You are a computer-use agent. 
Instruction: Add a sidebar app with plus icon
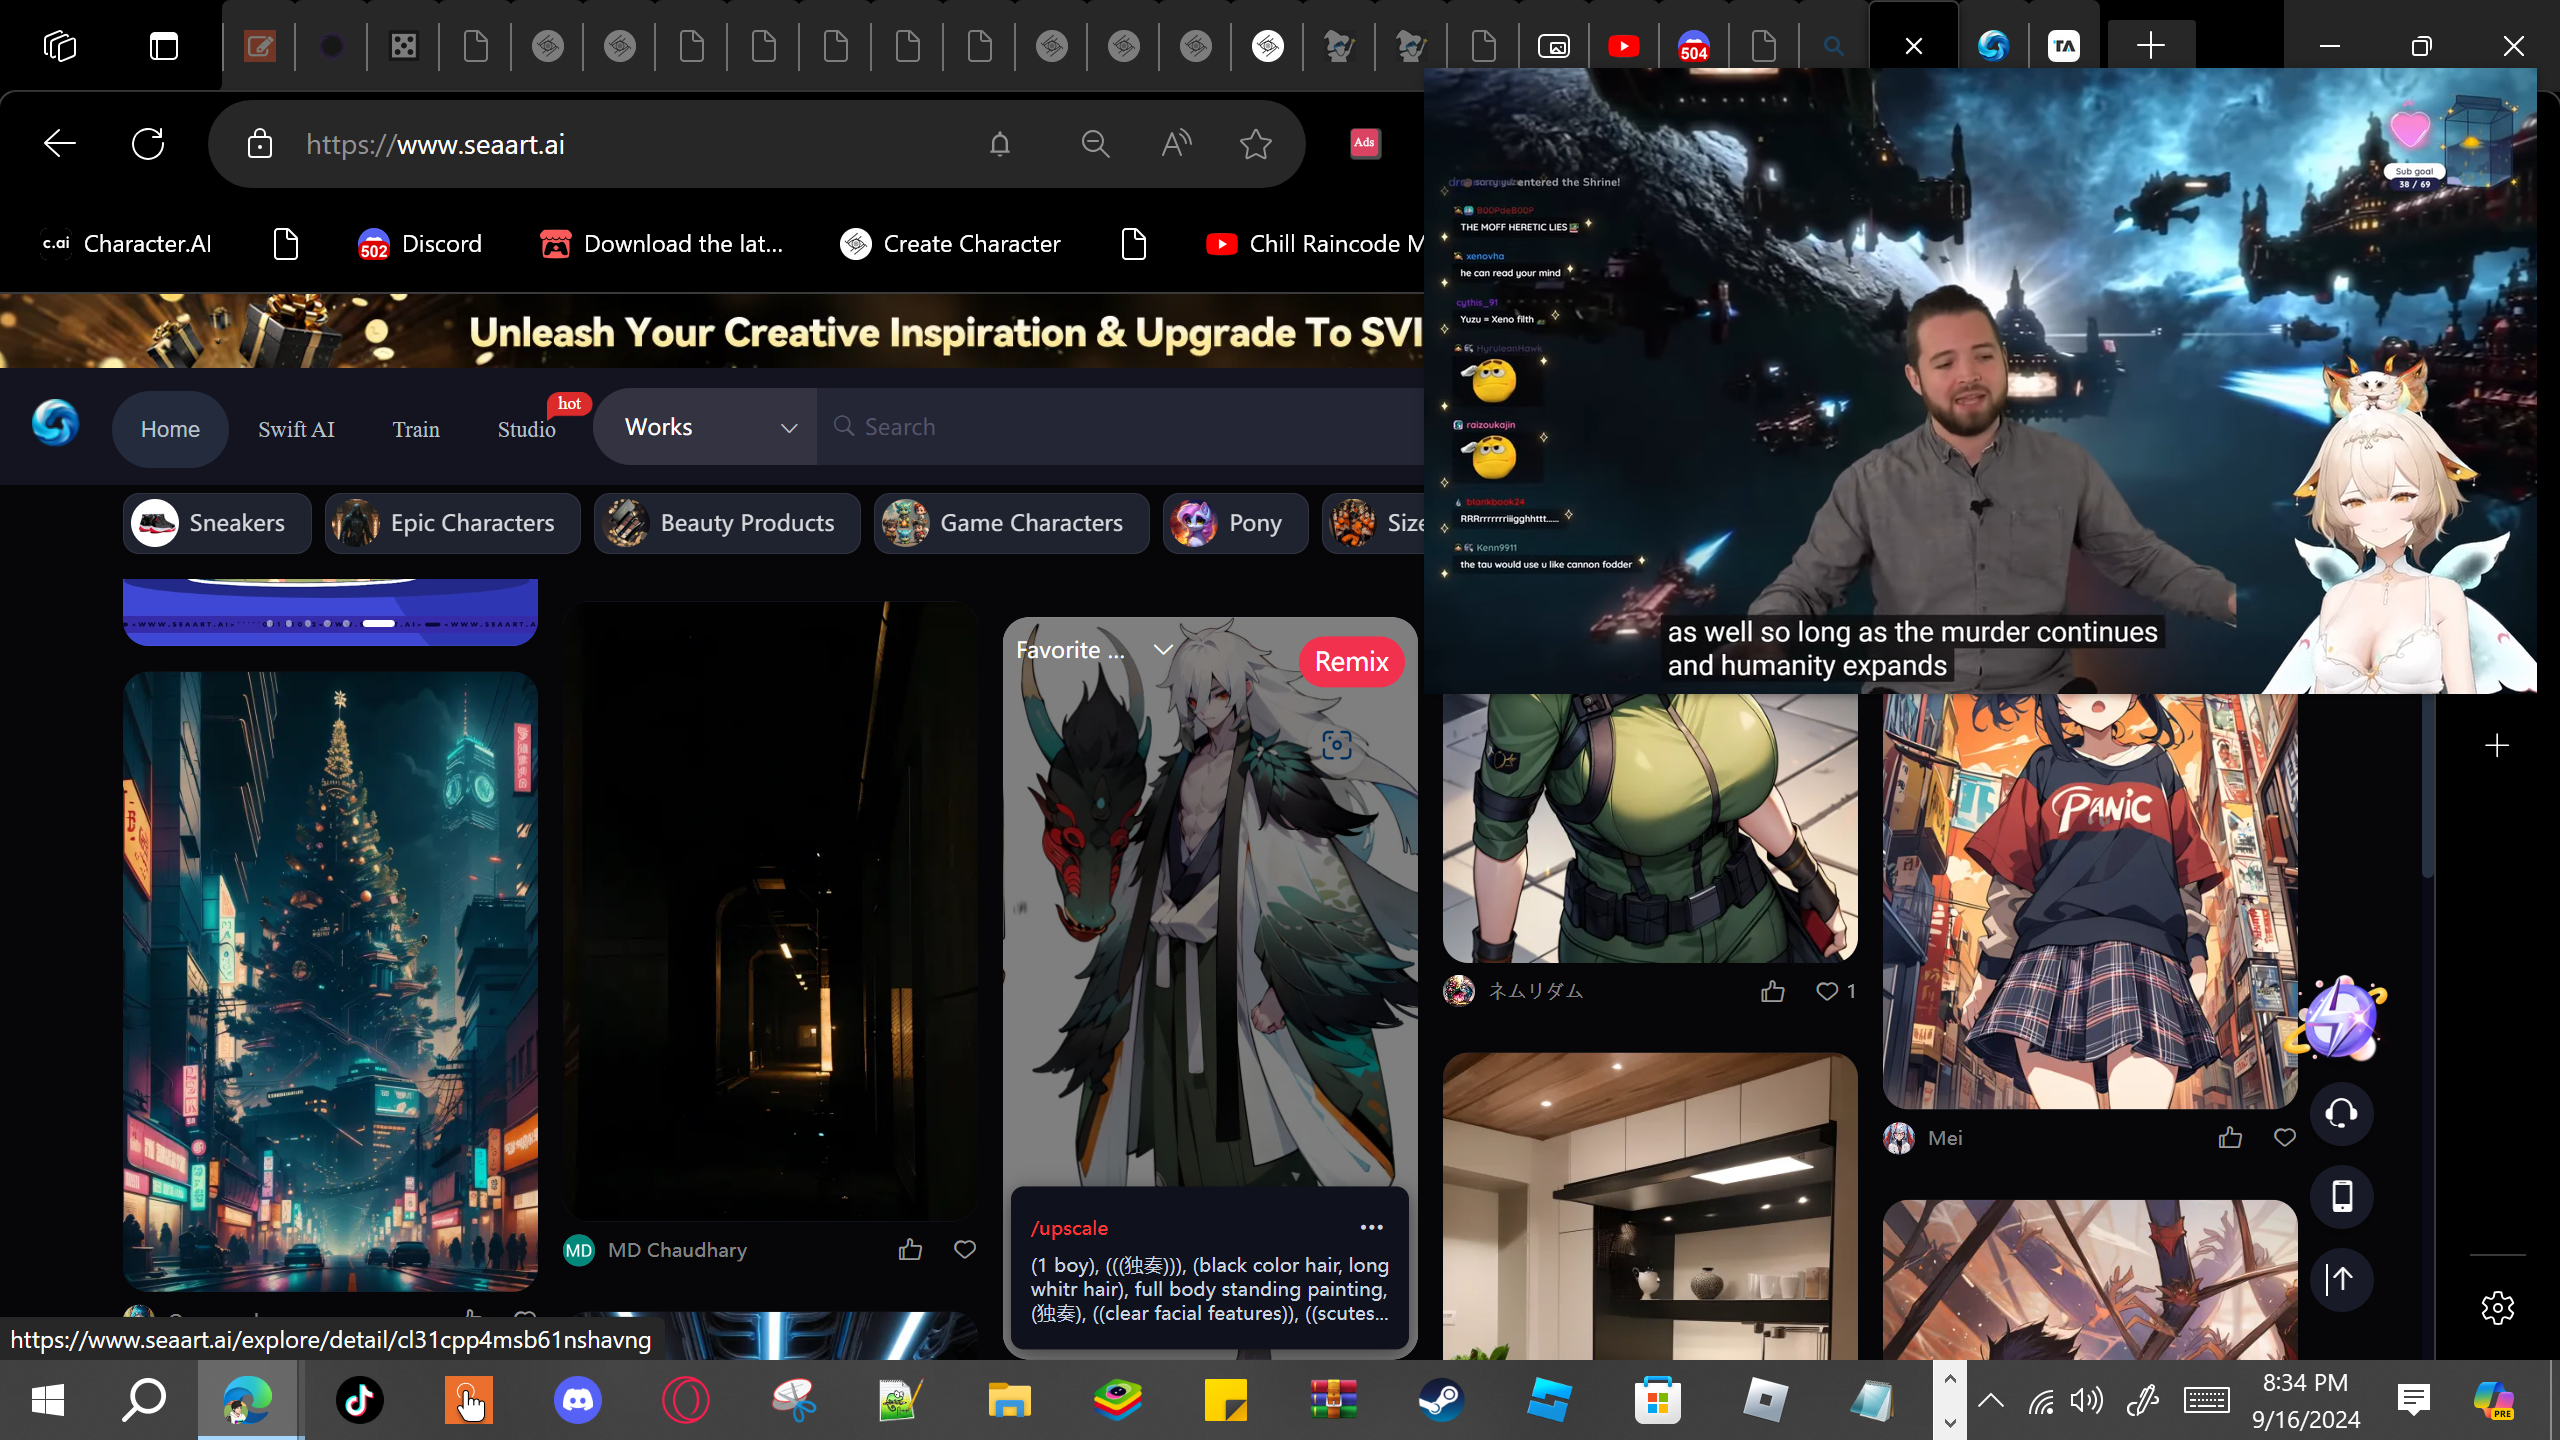point(2497,745)
